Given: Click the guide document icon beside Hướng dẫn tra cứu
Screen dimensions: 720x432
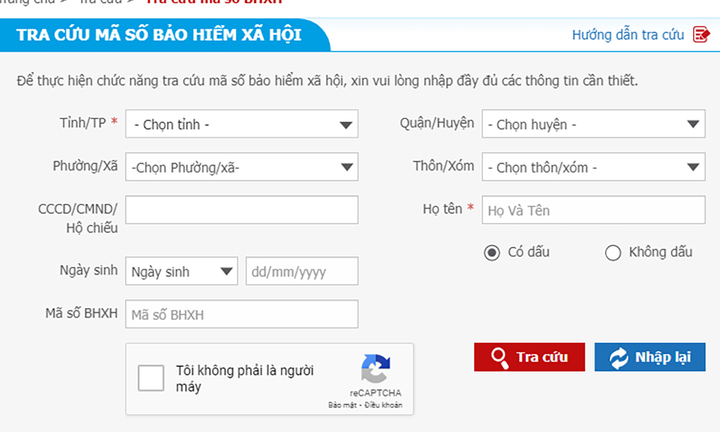Looking at the screenshot, I should [x=701, y=34].
